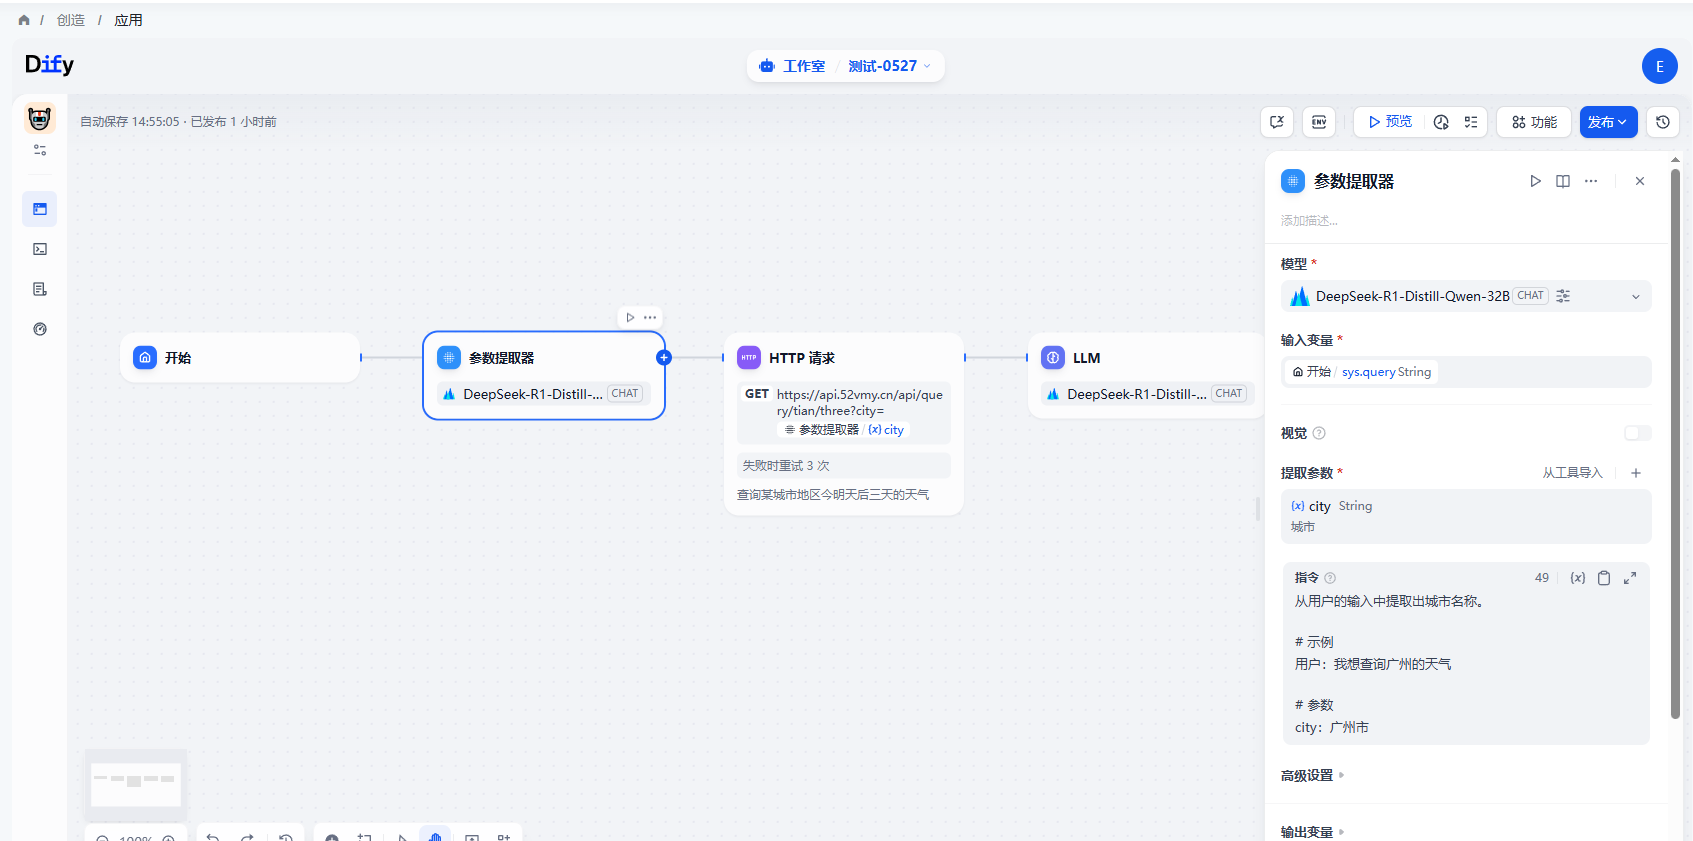Open the logs icon in left sidebar
The height and width of the screenshot is (841, 1693).
[40, 289]
